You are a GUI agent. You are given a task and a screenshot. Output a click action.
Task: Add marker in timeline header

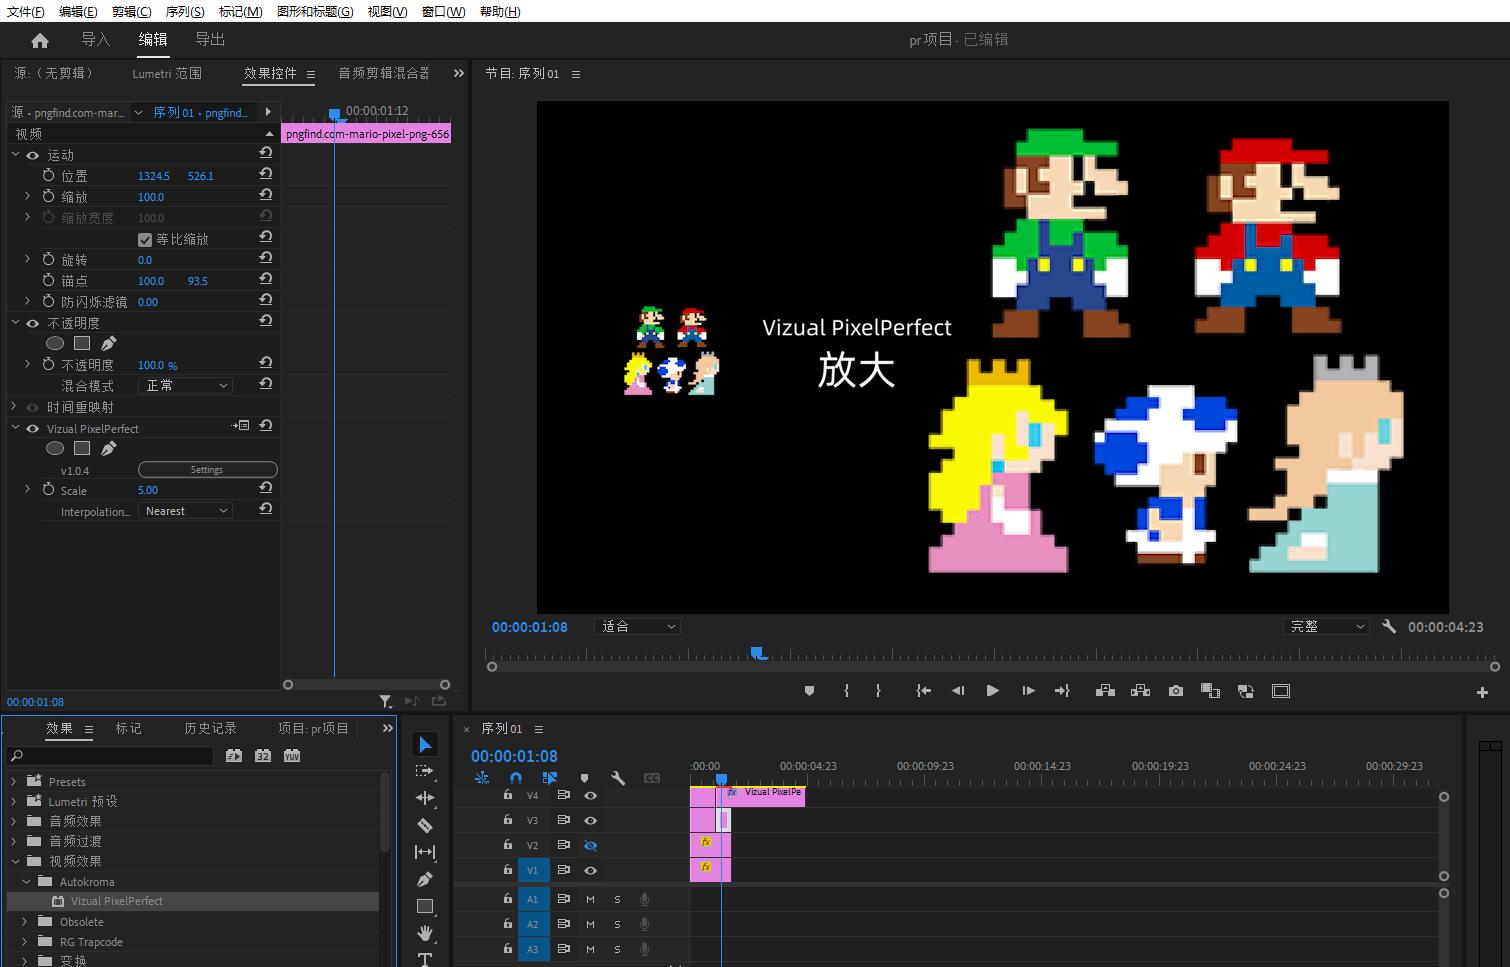pyautogui.click(x=584, y=778)
